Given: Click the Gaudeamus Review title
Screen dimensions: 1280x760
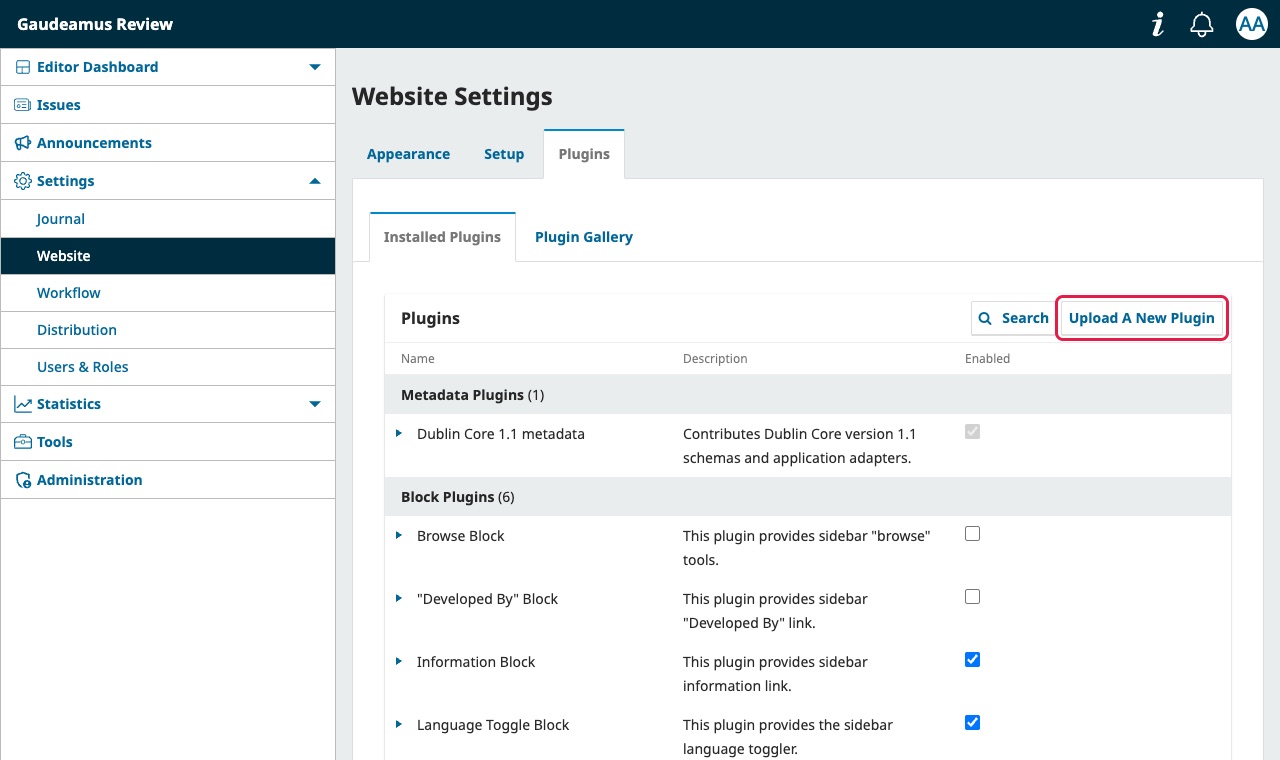Looking at the screenshot, I should (x=95, y=24).
